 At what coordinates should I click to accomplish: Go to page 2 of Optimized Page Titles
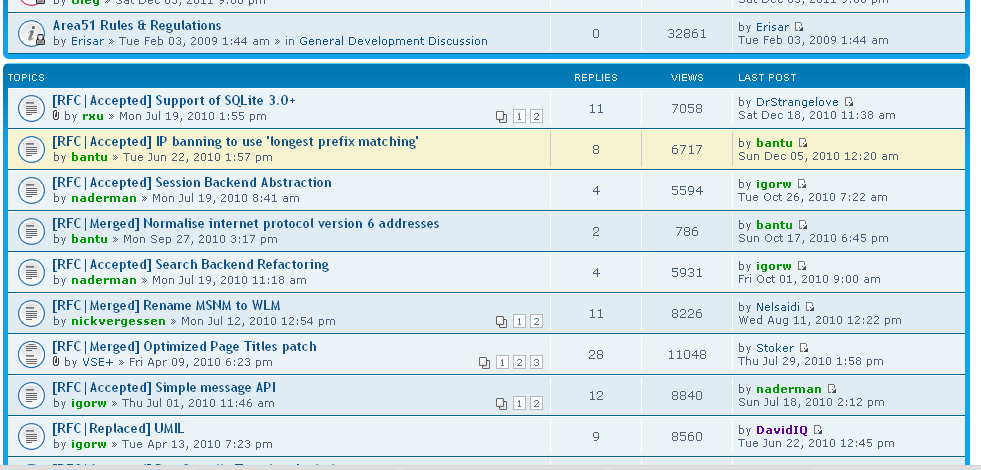coord(519,362)
